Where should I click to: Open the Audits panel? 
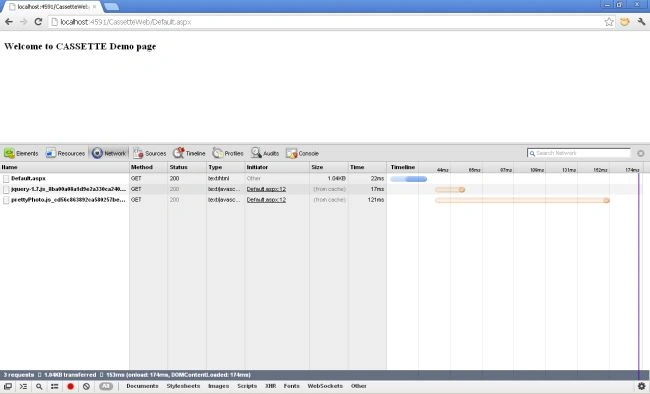(x=265, y=153)
